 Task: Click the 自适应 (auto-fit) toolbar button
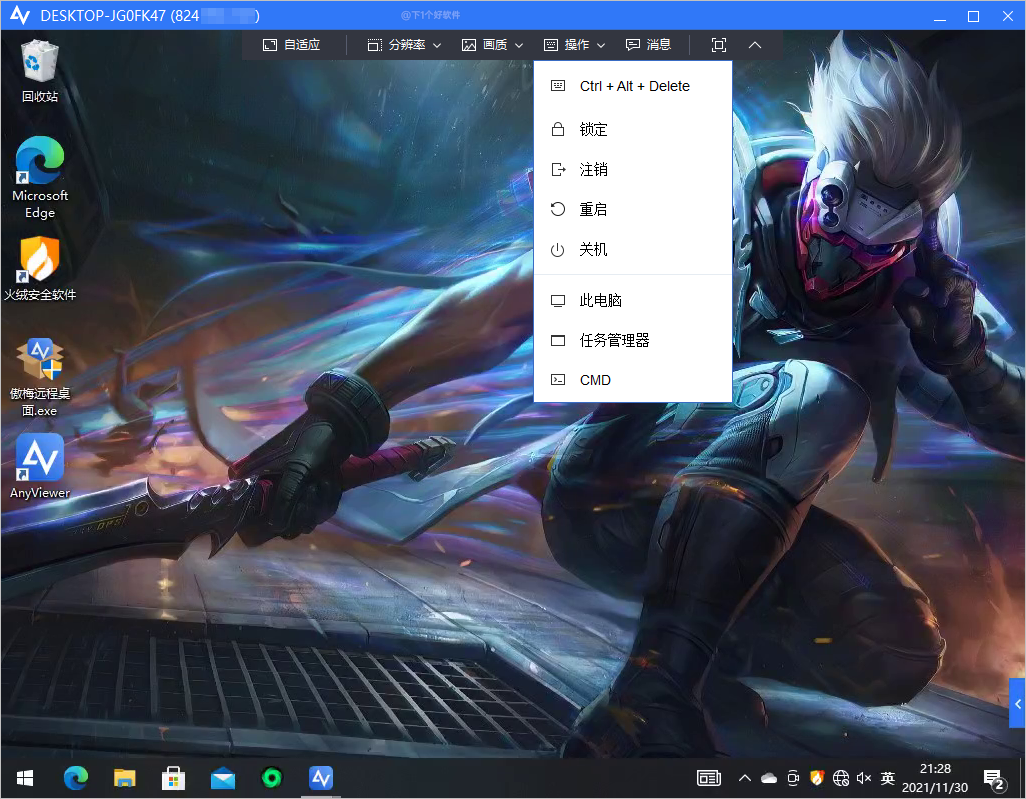pyautogui.click(x=291, y=44)
